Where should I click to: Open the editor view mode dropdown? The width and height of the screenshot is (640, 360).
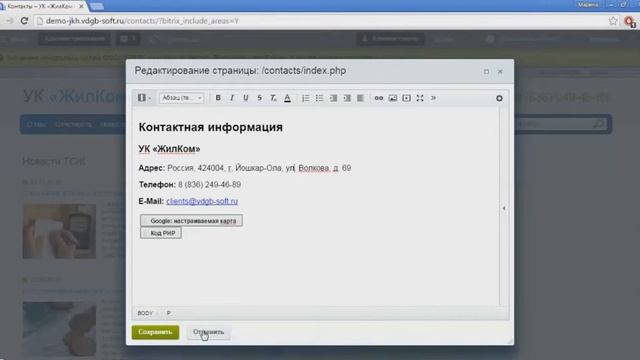click(144, 98)
